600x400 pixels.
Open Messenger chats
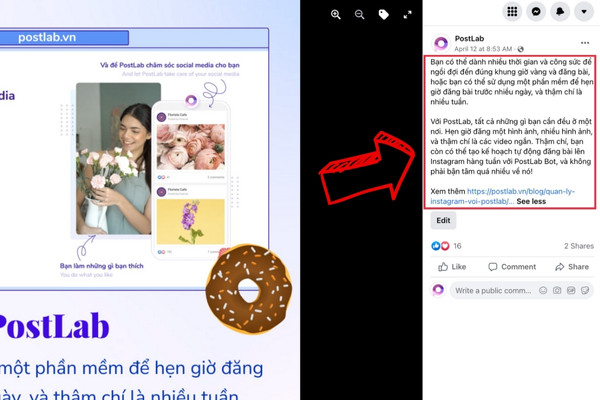point(536,12)
